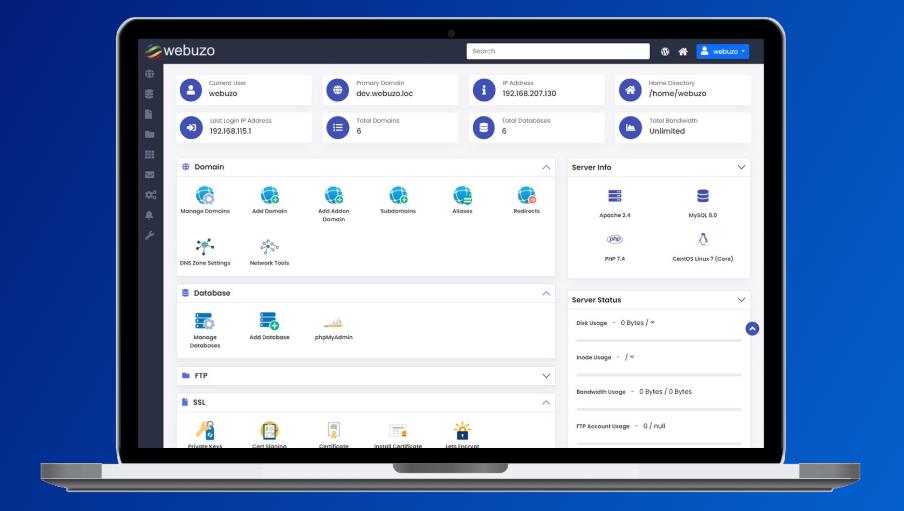Click the Search input field
Viewport: 904px width, 511px height.
[x=558, y=51]
